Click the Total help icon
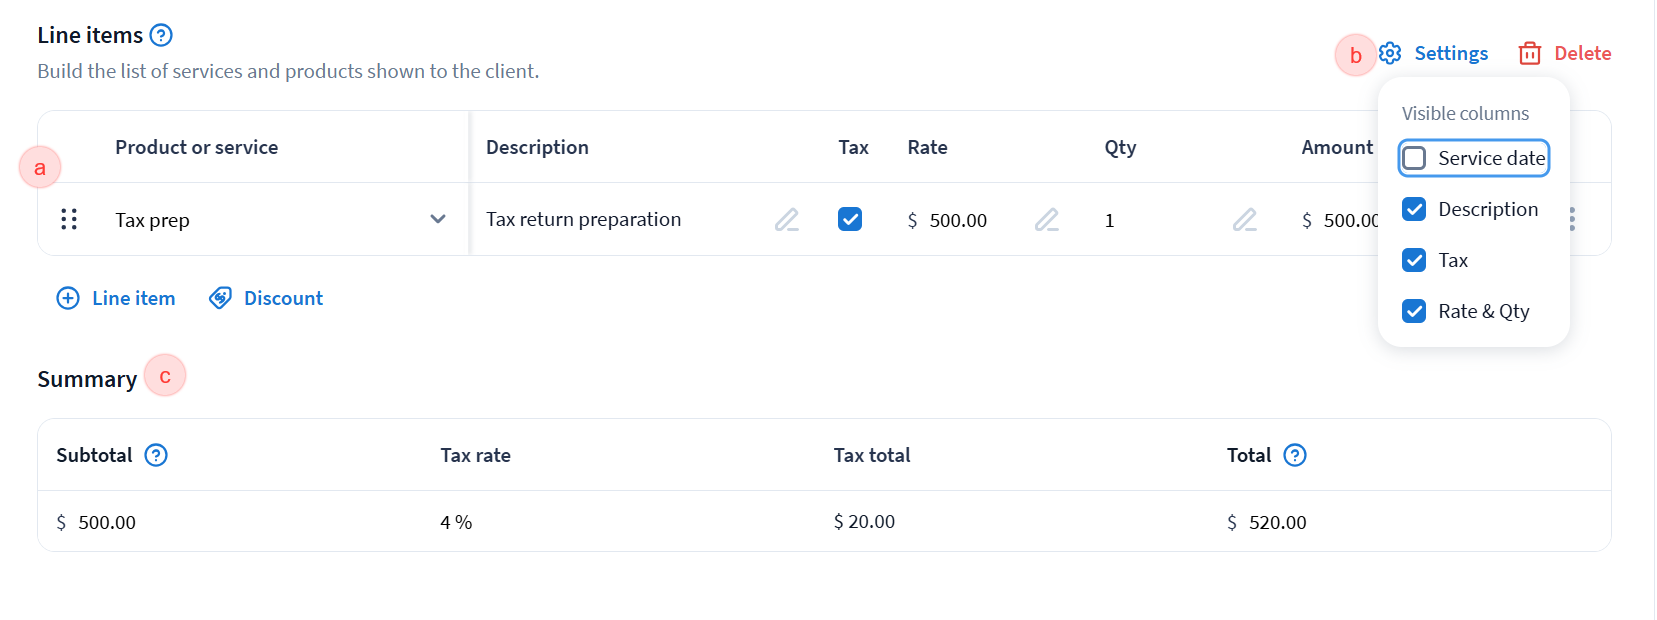Screen dimensions: 1657x620 (1295, 455)
